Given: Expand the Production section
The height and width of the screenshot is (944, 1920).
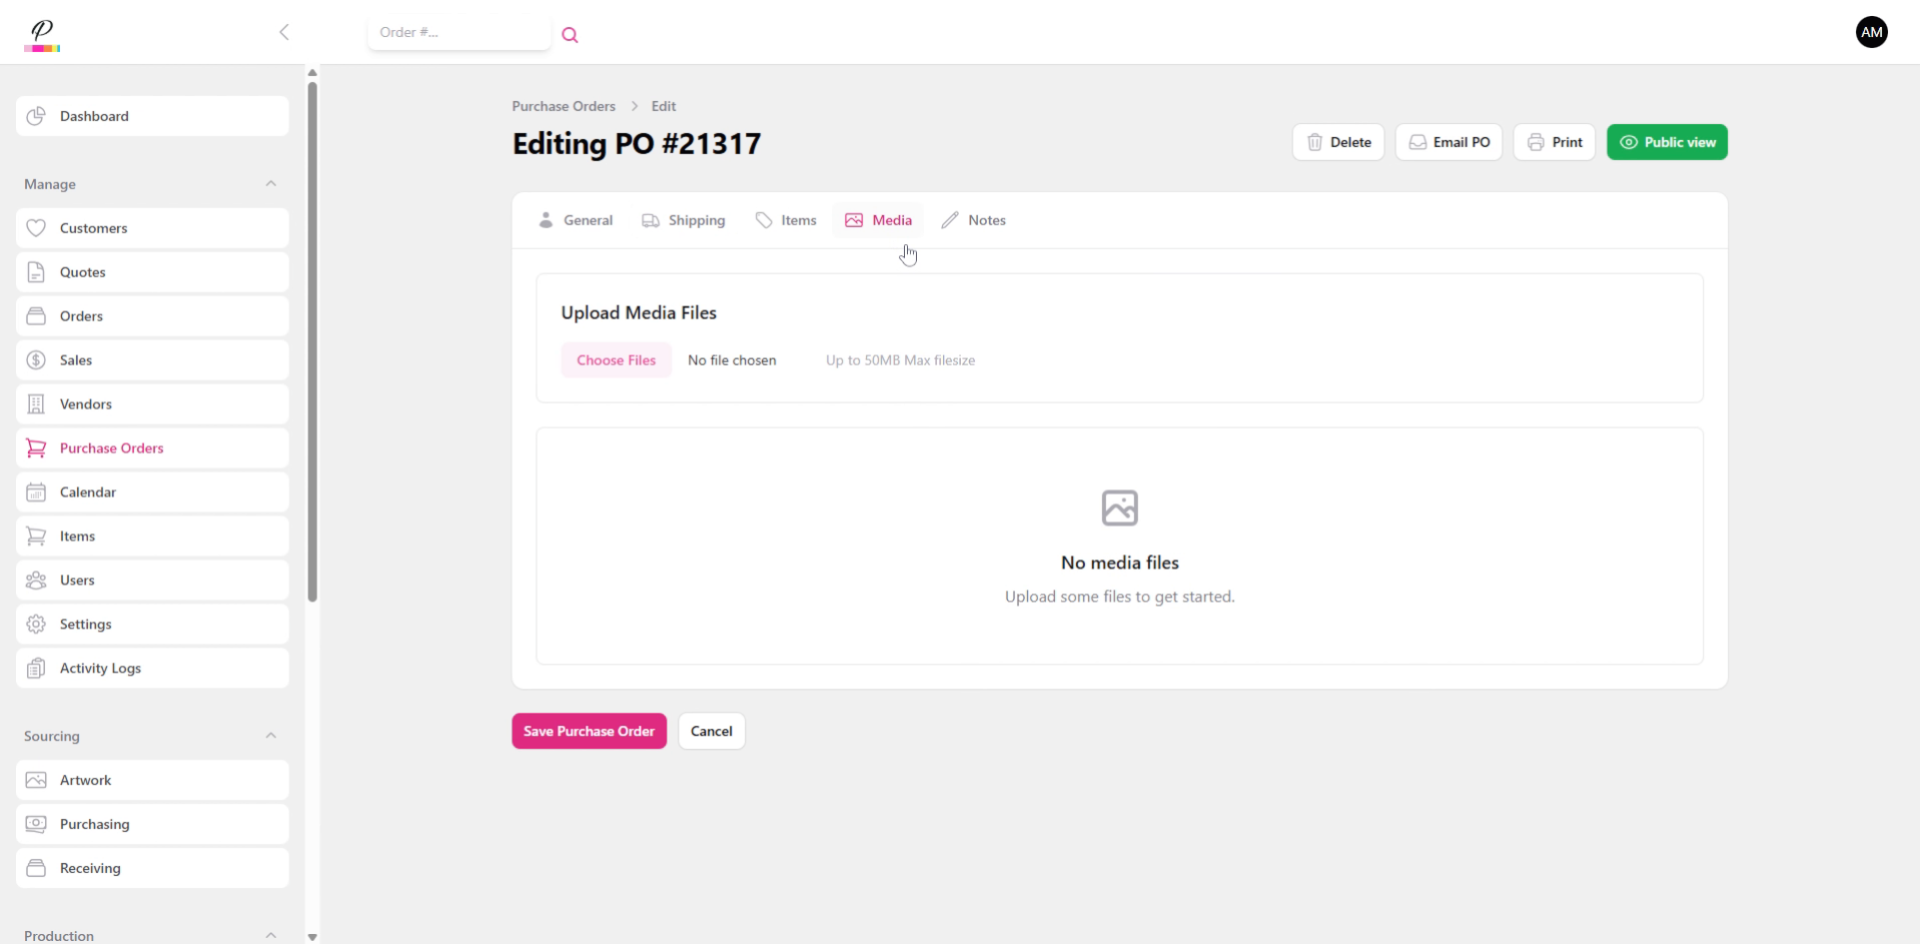Looking at the screenshot, I should pos(271,933).
